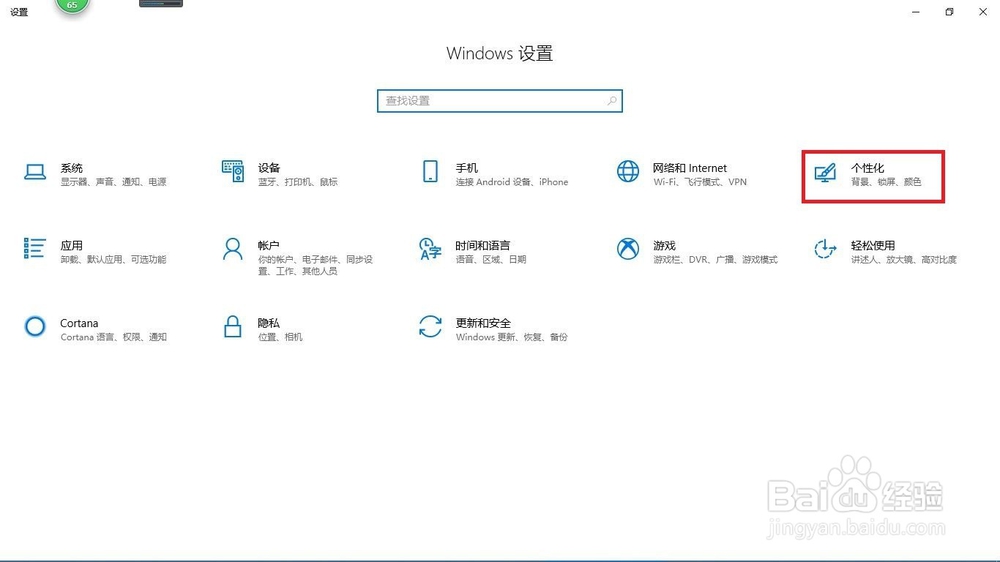Click the 帐户 title label

point(268,246)
